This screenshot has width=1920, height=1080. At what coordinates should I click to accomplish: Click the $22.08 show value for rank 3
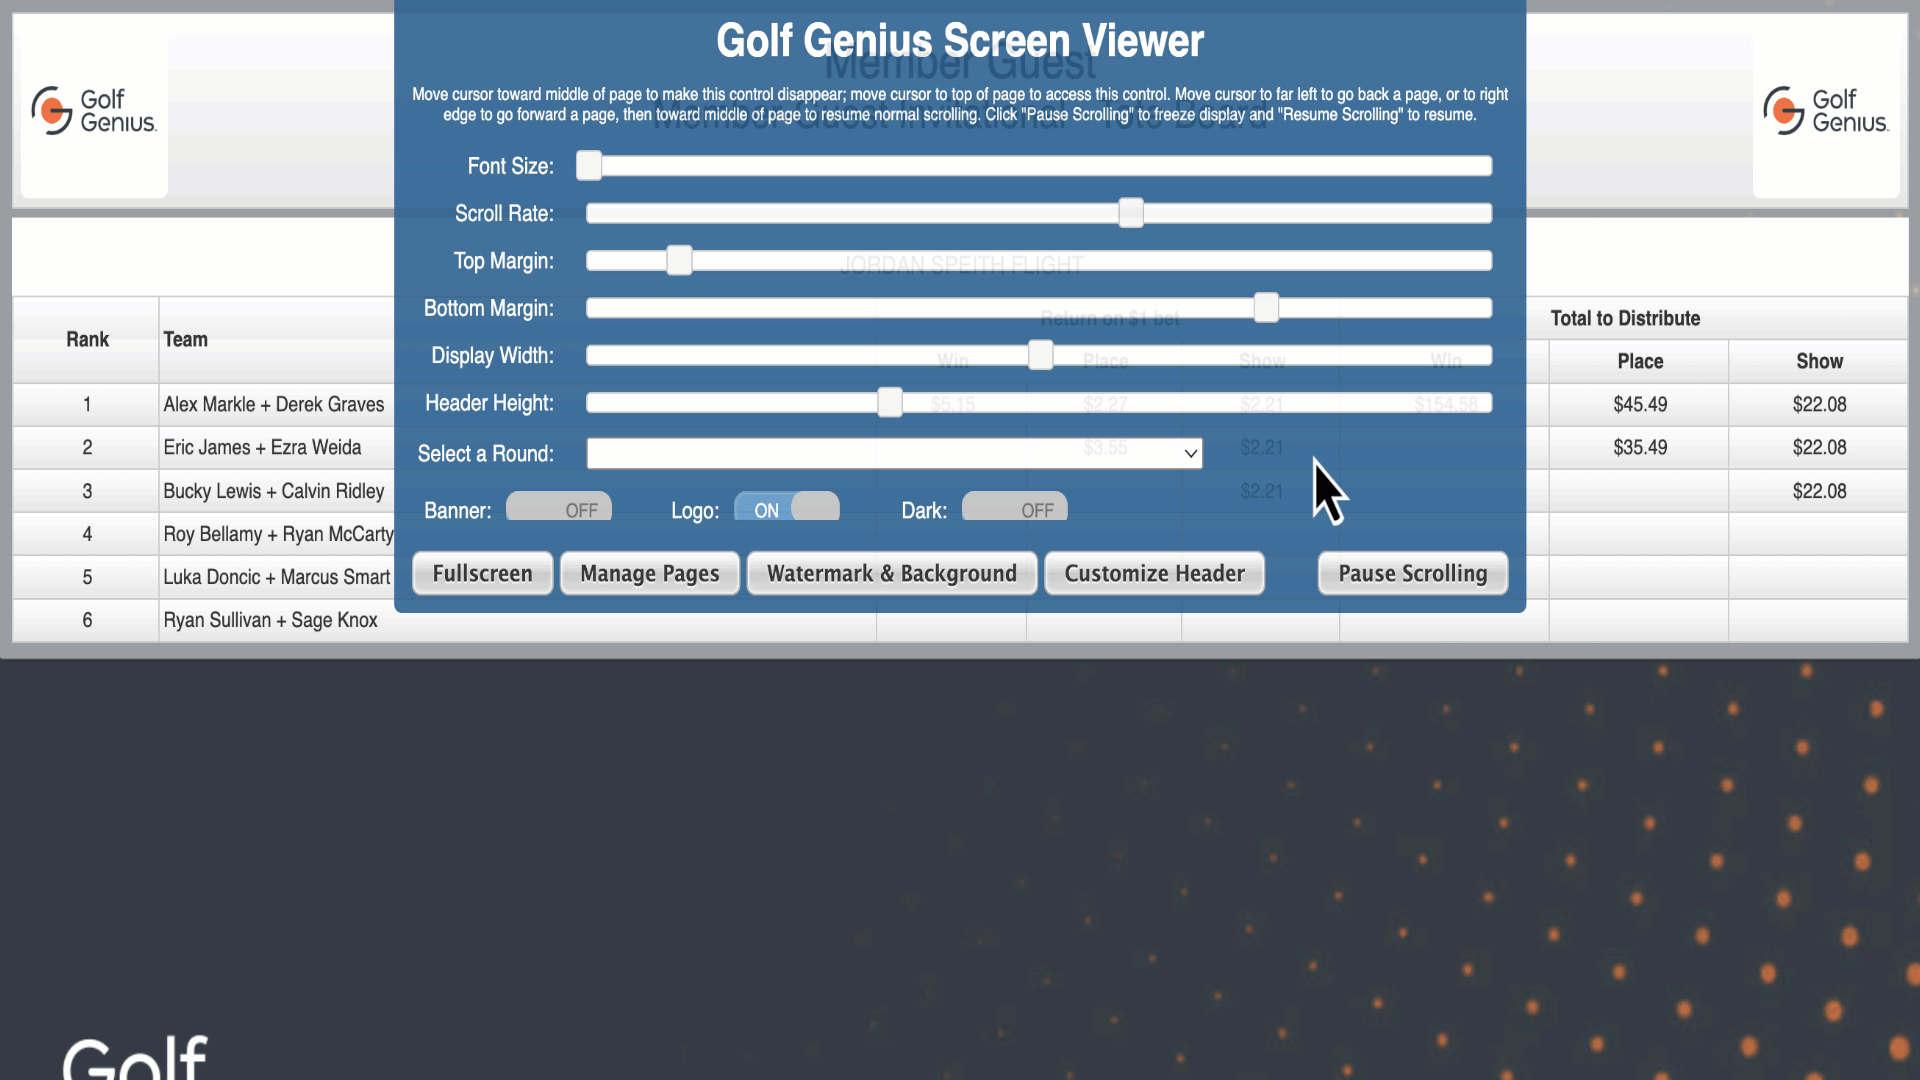point(1819,491)
